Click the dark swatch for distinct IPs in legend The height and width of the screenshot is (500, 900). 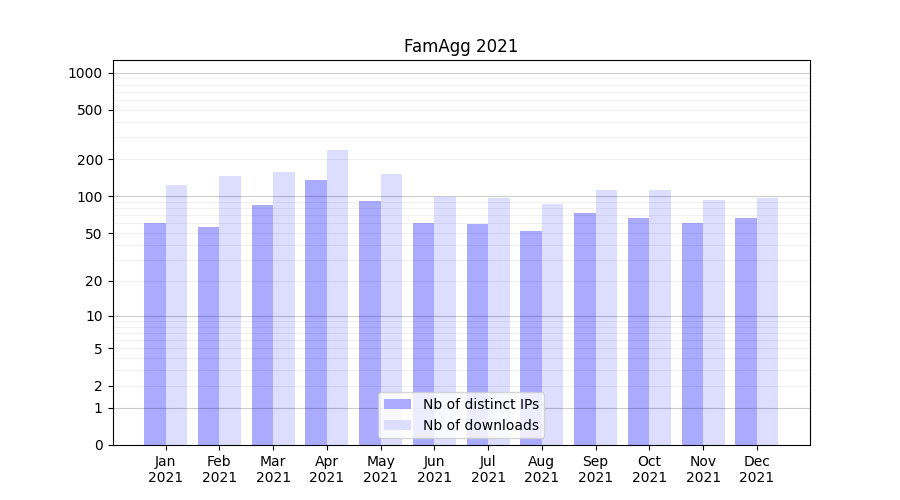[x=397, y=404]
